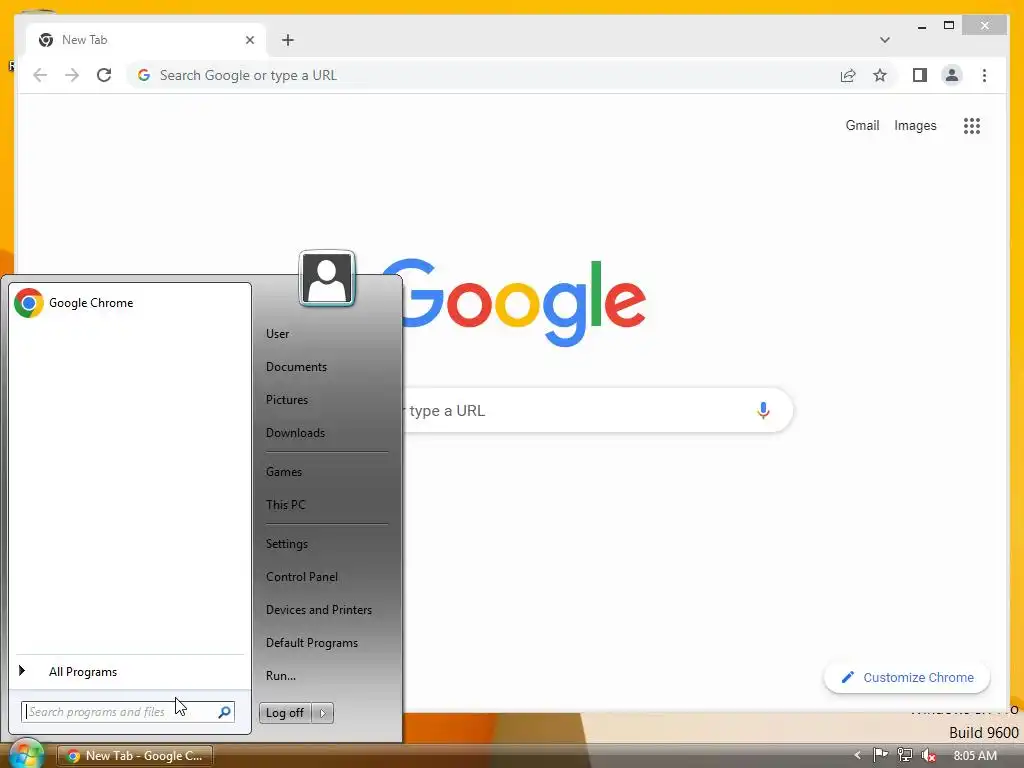Bookmark this tab with the star icon

point(880,75)
